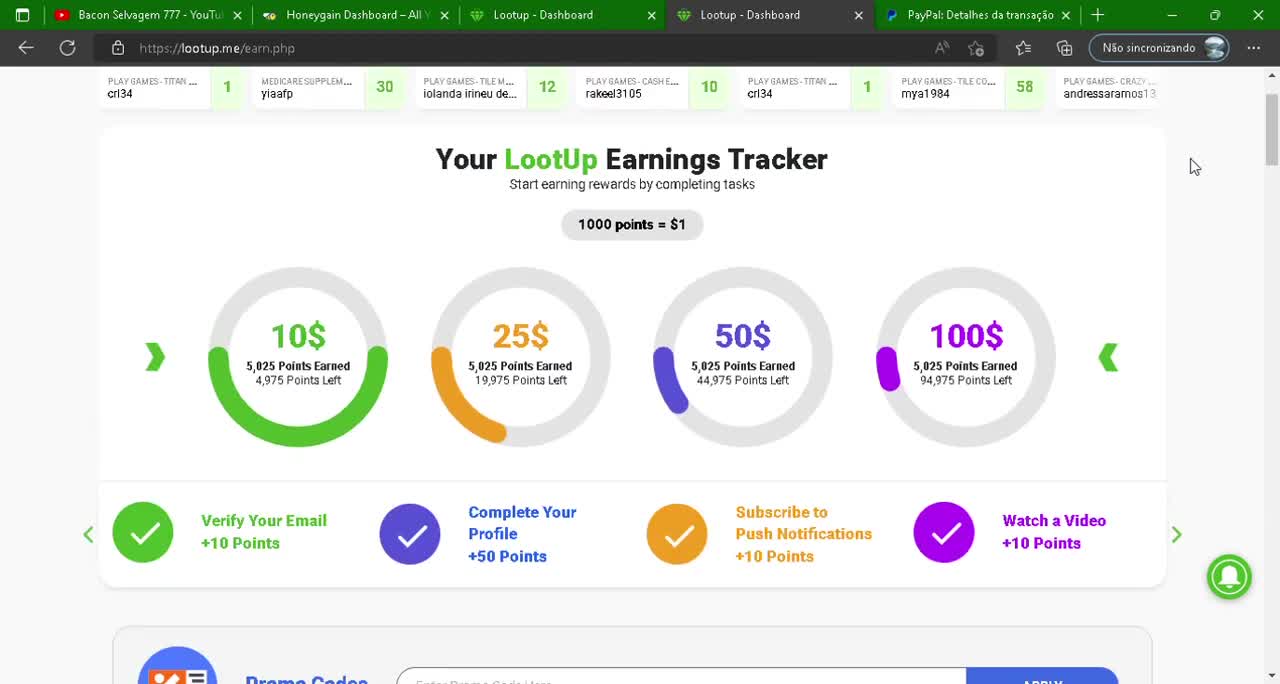1280x684 pixels.
Task: Click the yiaafp Medicare Supplement ticker entry
Action: 328,87
